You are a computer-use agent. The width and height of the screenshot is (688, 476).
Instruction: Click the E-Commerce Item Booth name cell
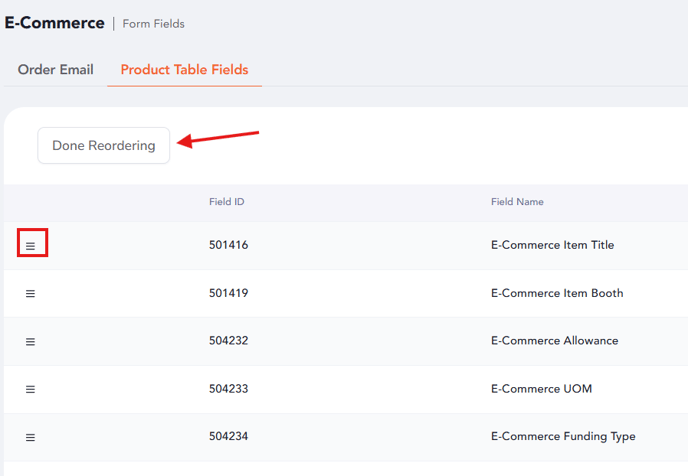click(557, 293)
